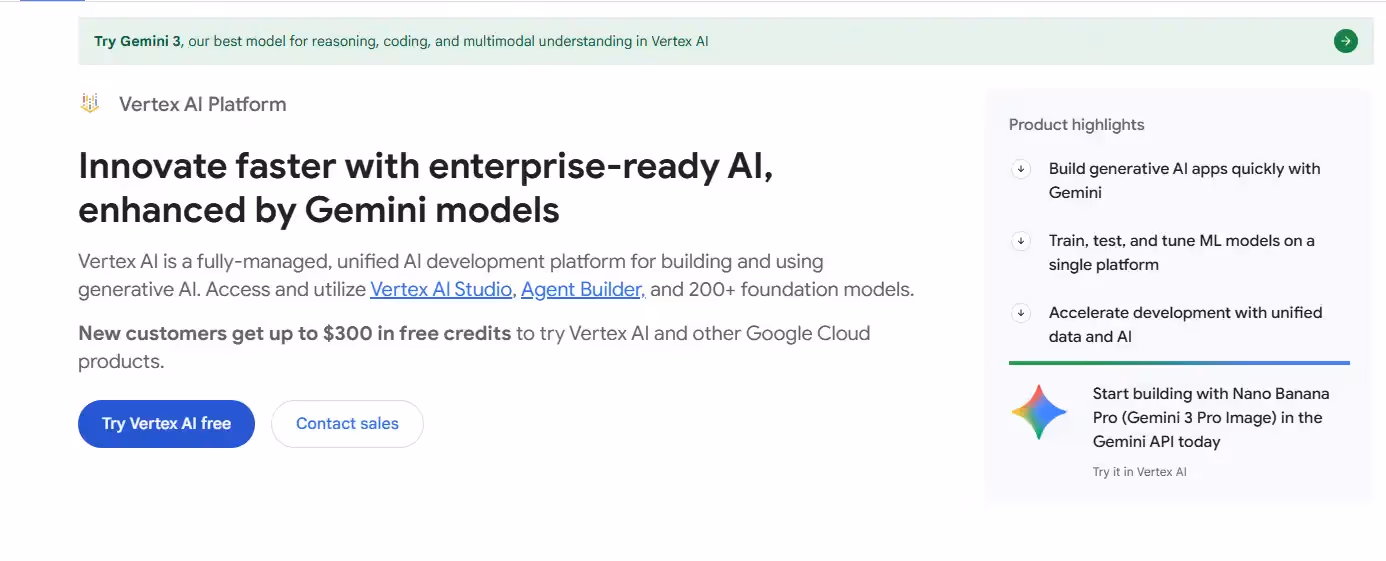Open the Vertex AI Studio link
Image resolution: width=1386 pixels, height=561 pixels.
[443, 290]
